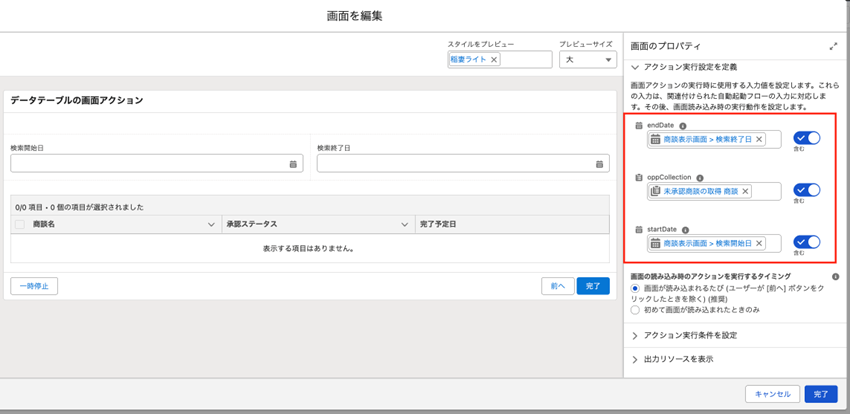
Task: Open calendar picker for 検索終了日 field
Action: coord(599,163)
